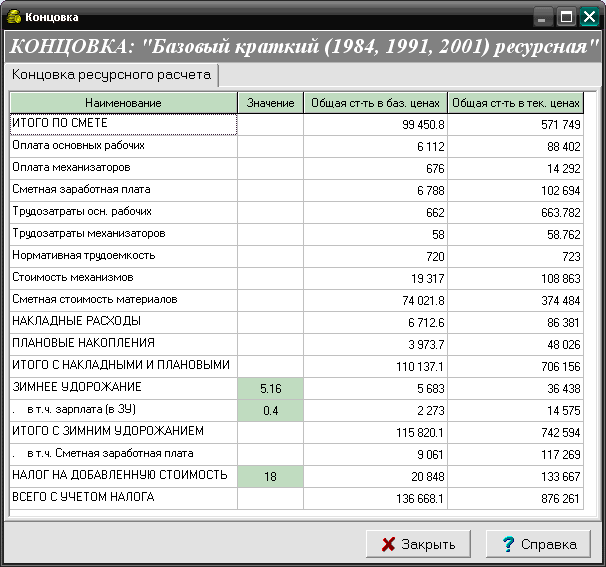Edit salary share value 0.4

[x=271, y=410]
